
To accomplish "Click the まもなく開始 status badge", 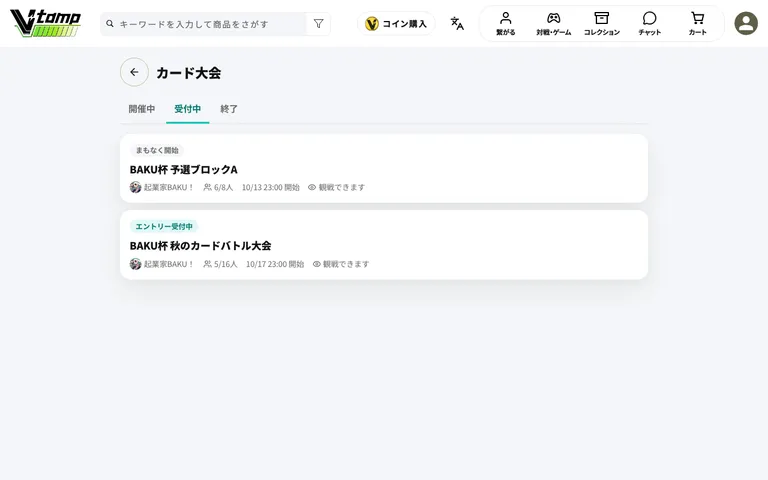I will click(157, 150).
